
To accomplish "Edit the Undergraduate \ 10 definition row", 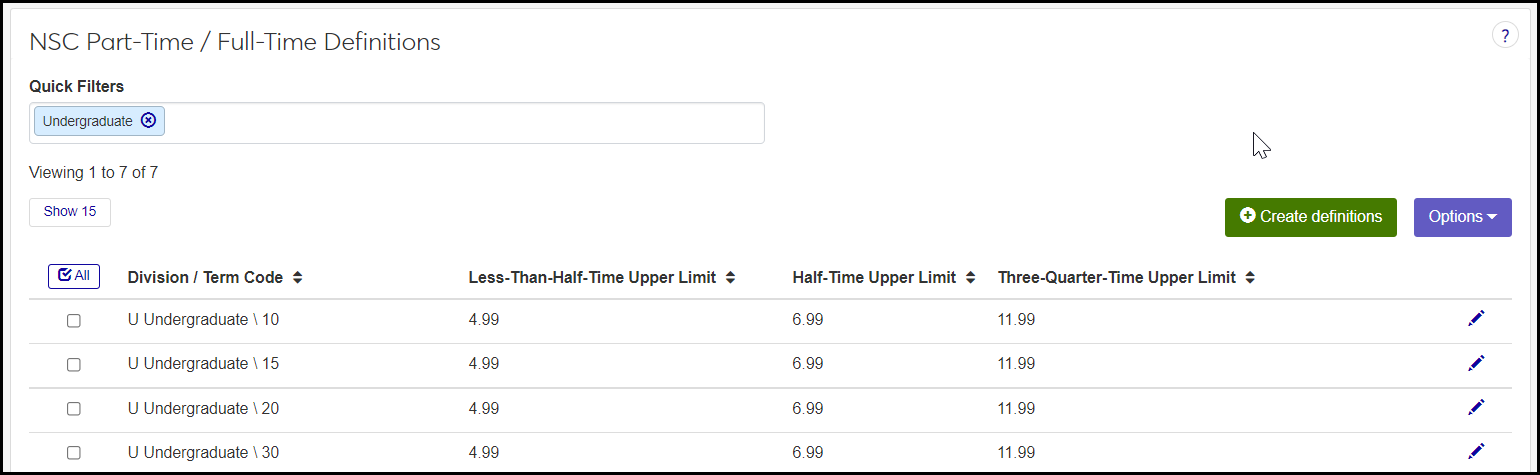I will click(x=1476, y=318).
